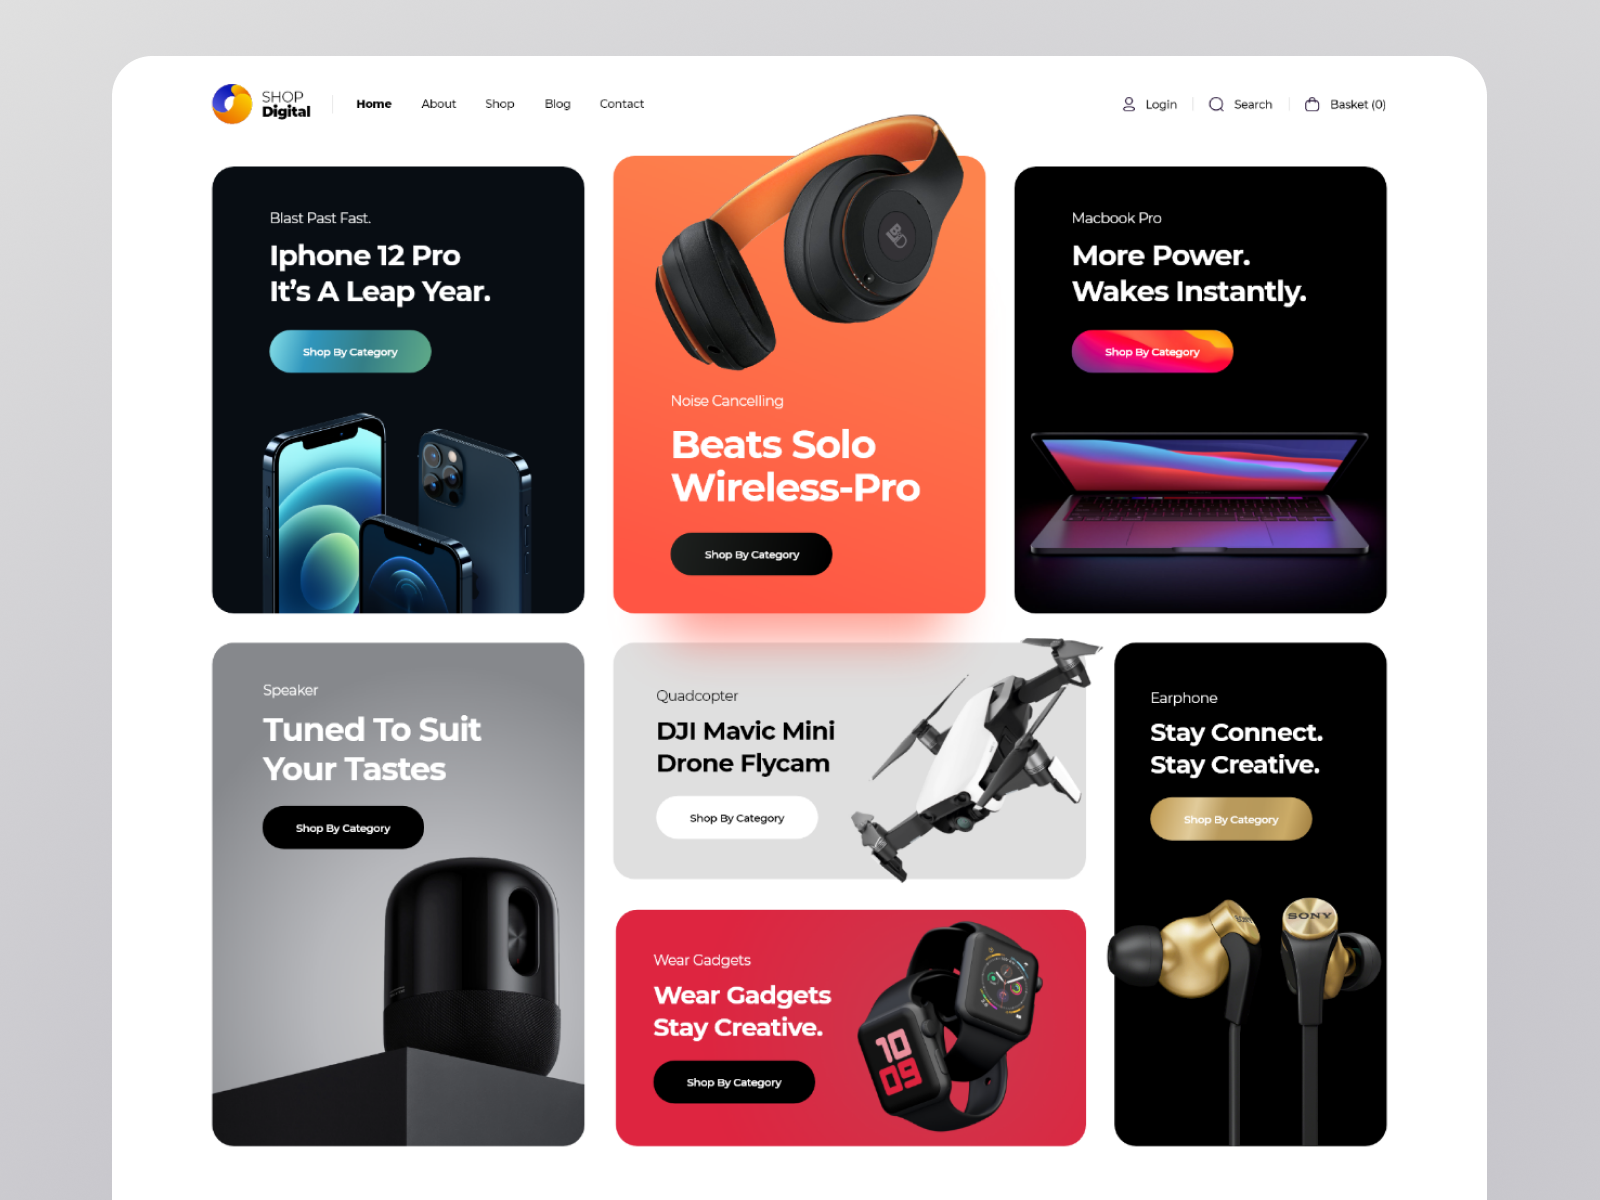Click the Search magnifier icon
Viewport: 1600px width, 1200px height.
(x=1216, y=104)
